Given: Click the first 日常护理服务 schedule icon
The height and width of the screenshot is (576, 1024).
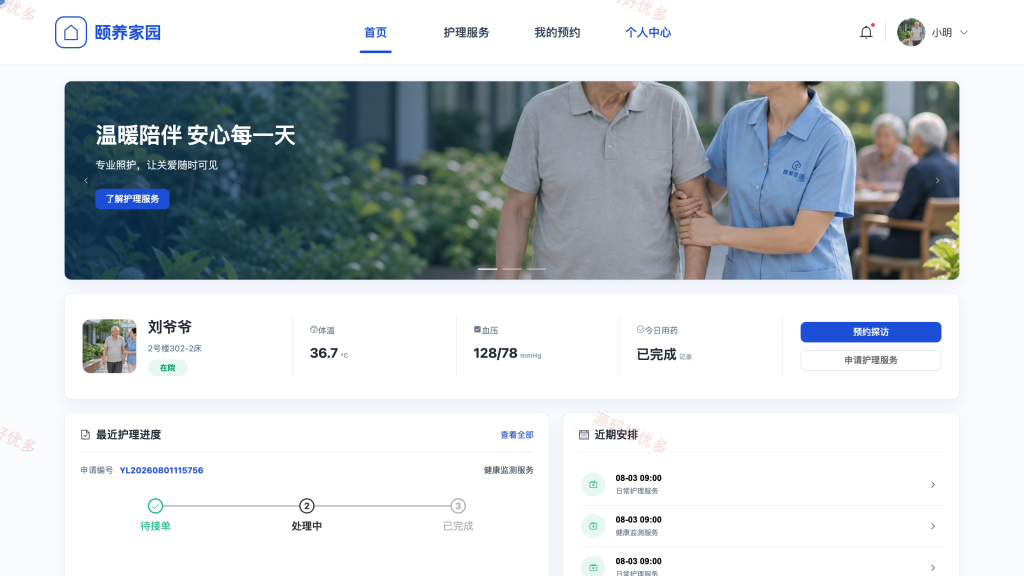Looking at the screenshot, I should (593, 485).
